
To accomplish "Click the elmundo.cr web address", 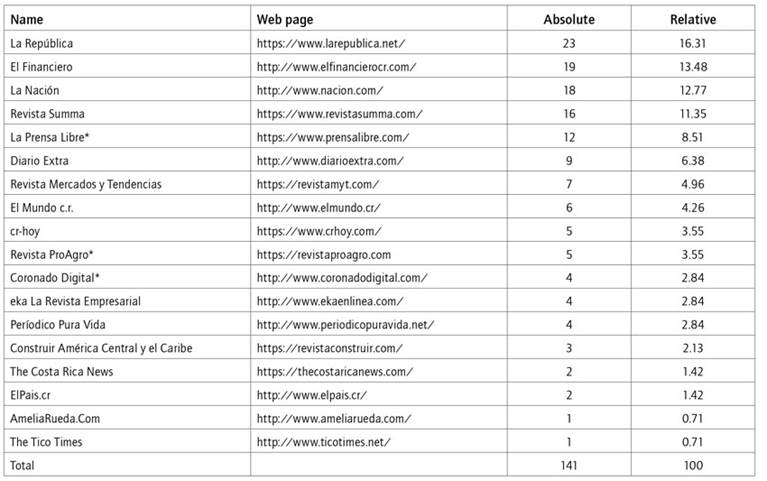I will 318,207.
